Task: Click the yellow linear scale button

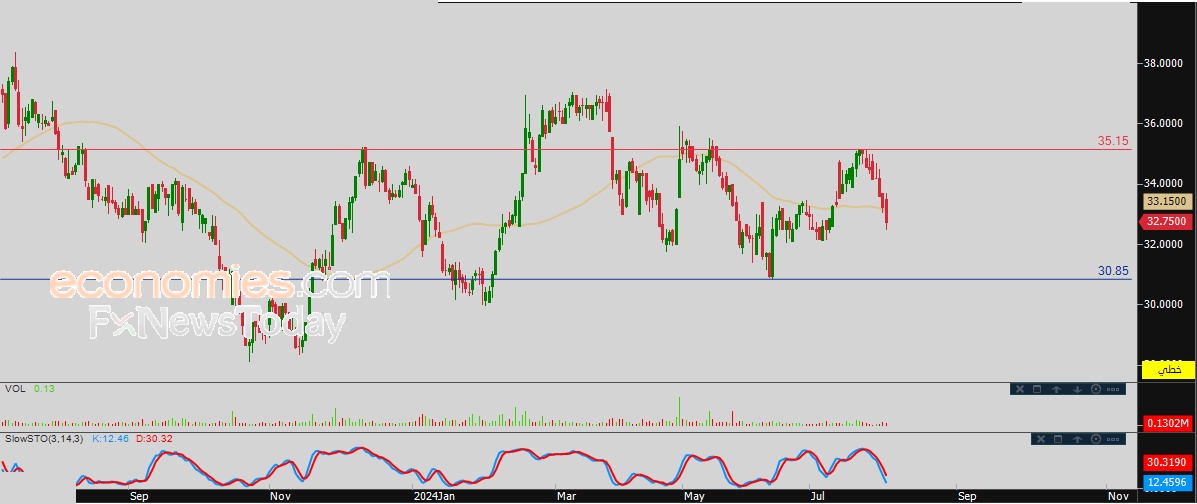Action: 1168,370
